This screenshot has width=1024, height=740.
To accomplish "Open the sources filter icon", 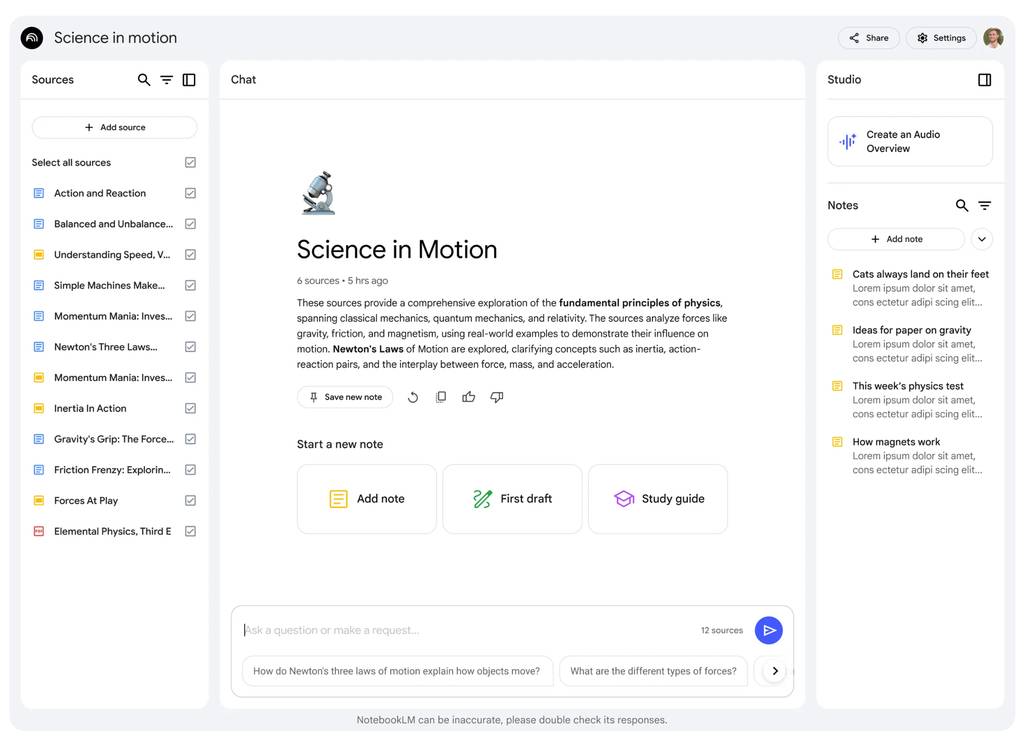I will pyautogui.click(x=167, y=80).
